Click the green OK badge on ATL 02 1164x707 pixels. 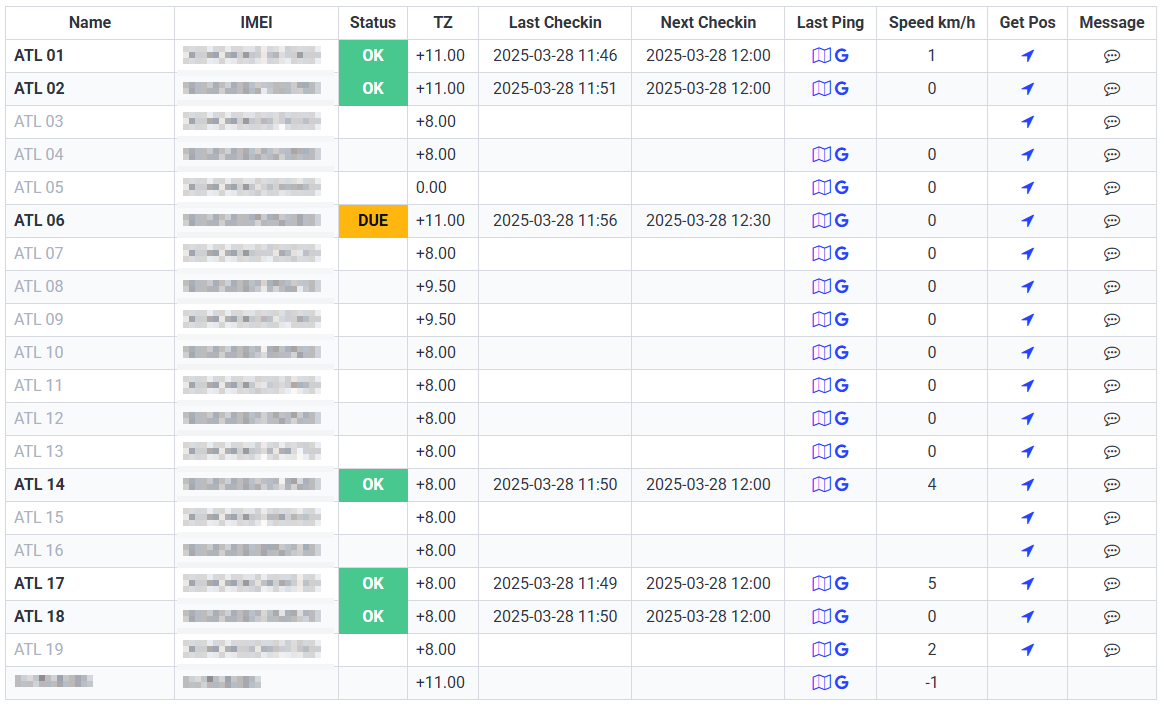(372, 88)
